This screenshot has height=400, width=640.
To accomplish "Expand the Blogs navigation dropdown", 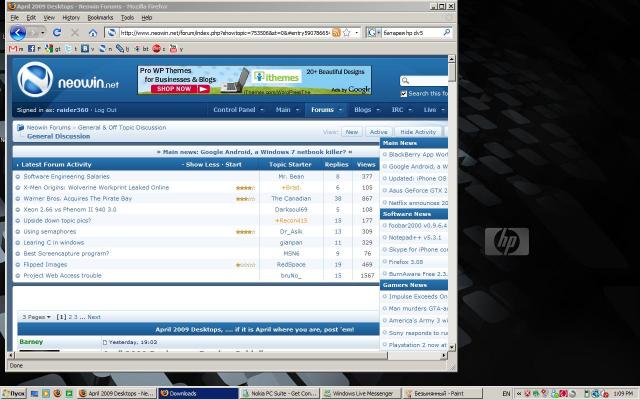I will 378,110.
